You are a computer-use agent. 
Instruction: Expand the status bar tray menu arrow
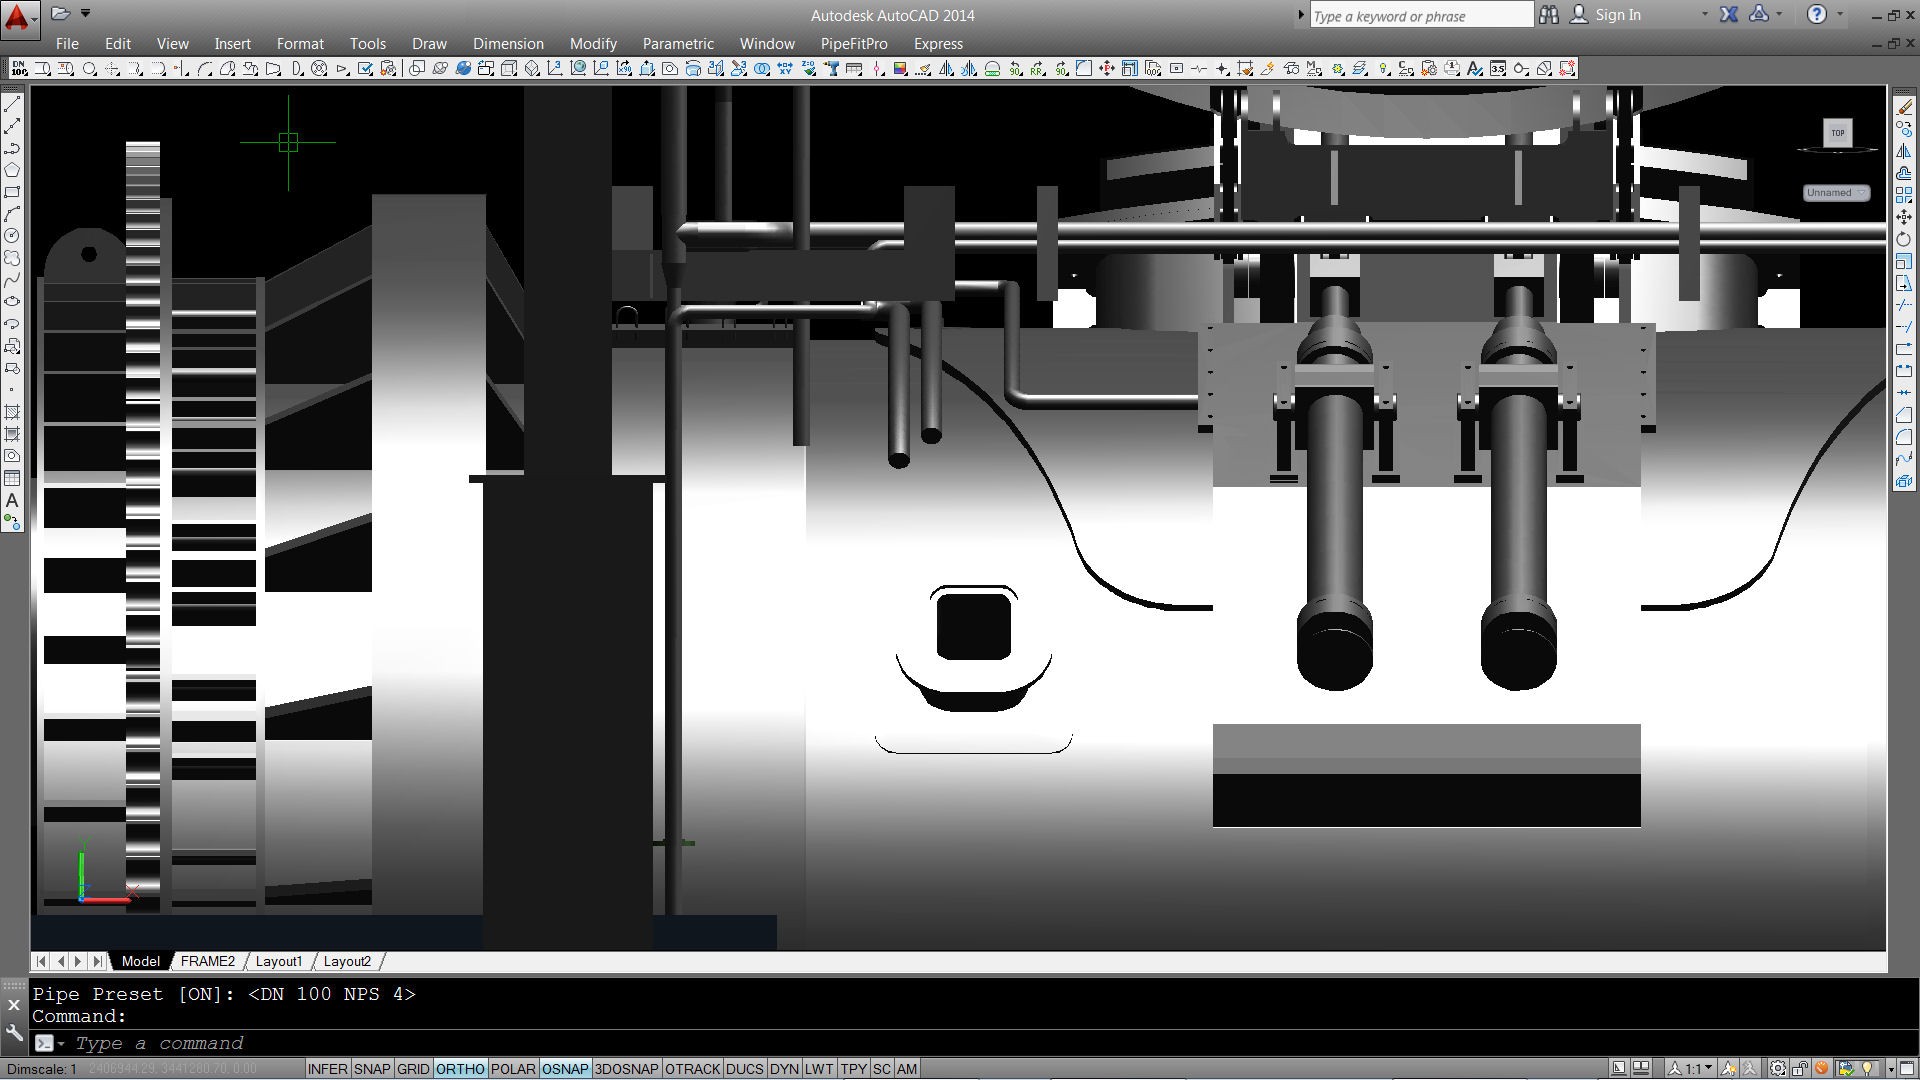(x=1891, y=1069)
